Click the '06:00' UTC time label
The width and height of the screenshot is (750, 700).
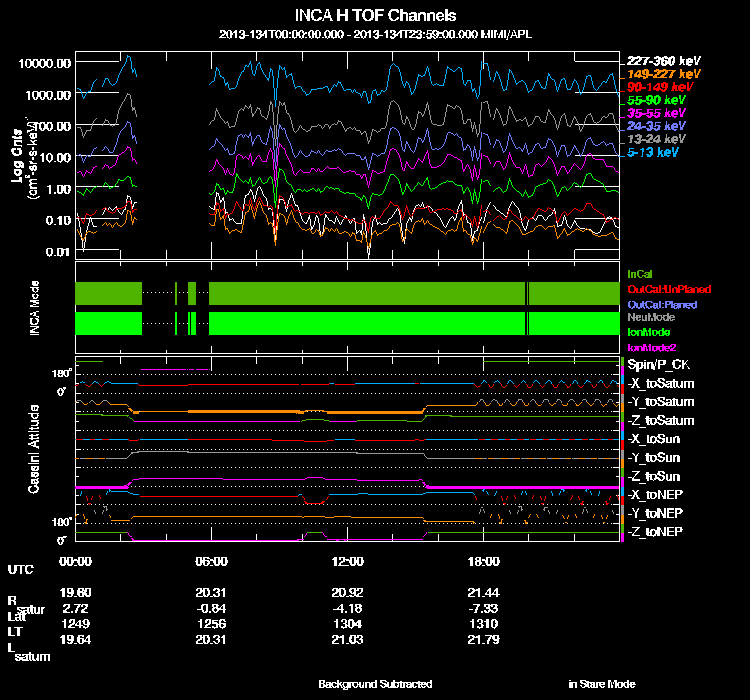(211, 561)
